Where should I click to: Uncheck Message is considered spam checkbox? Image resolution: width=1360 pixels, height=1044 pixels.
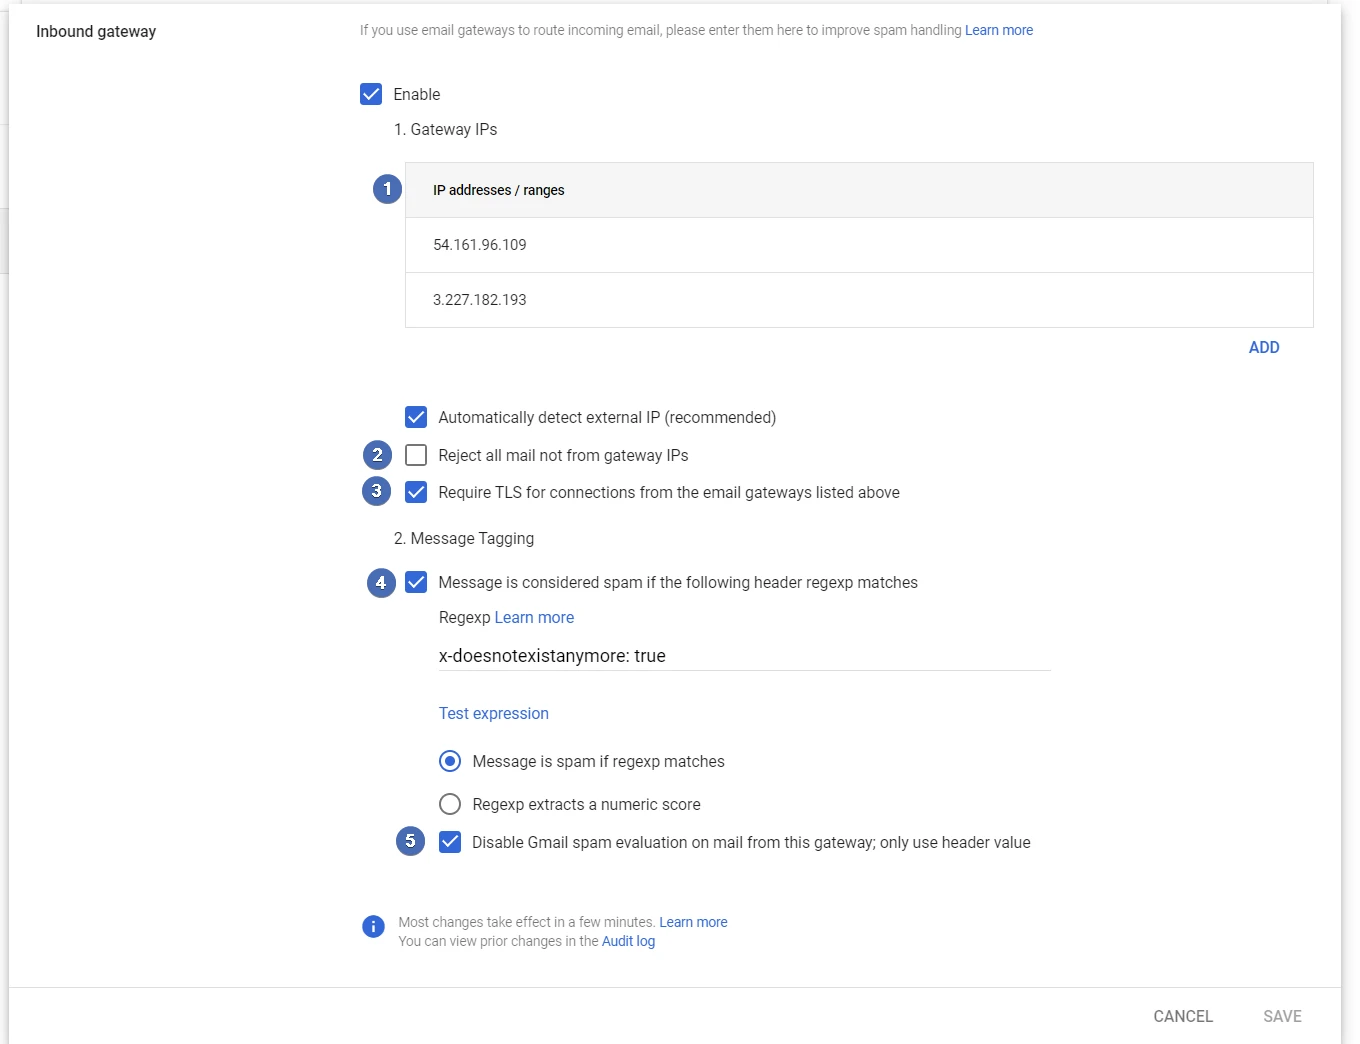point(416,582)
